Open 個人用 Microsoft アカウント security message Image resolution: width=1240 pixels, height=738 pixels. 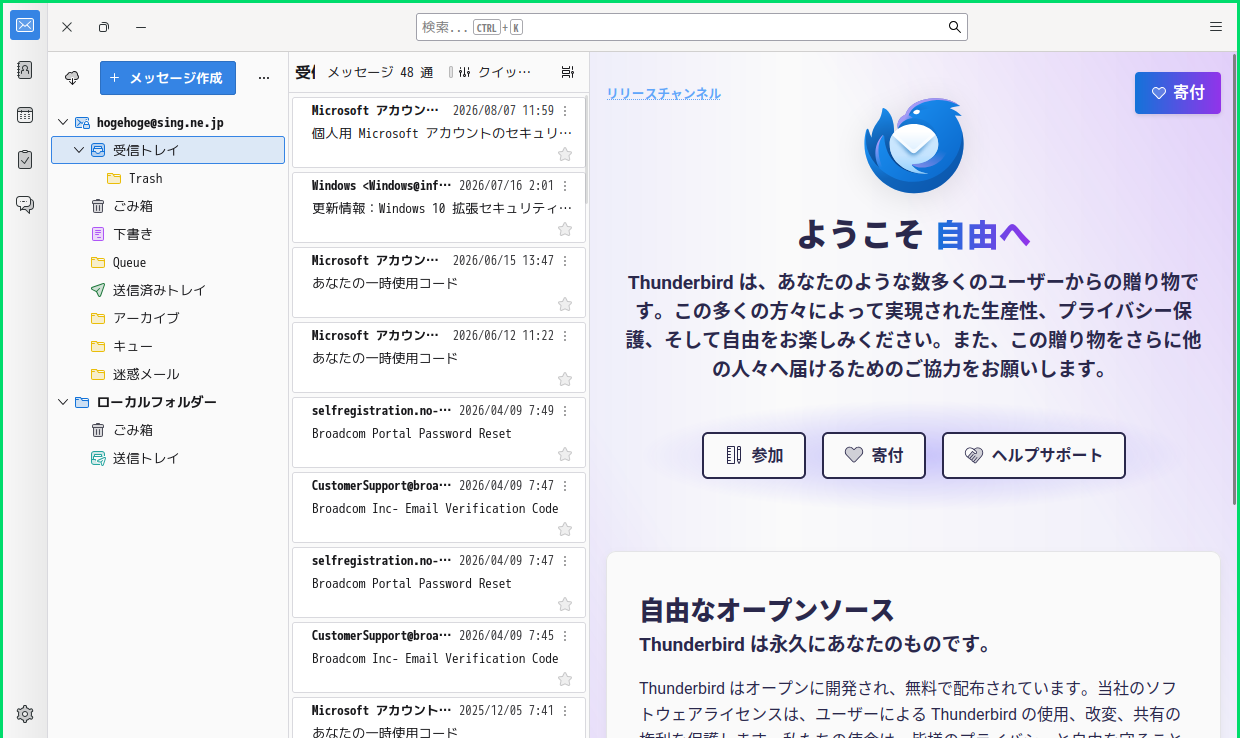coord(439,132)
